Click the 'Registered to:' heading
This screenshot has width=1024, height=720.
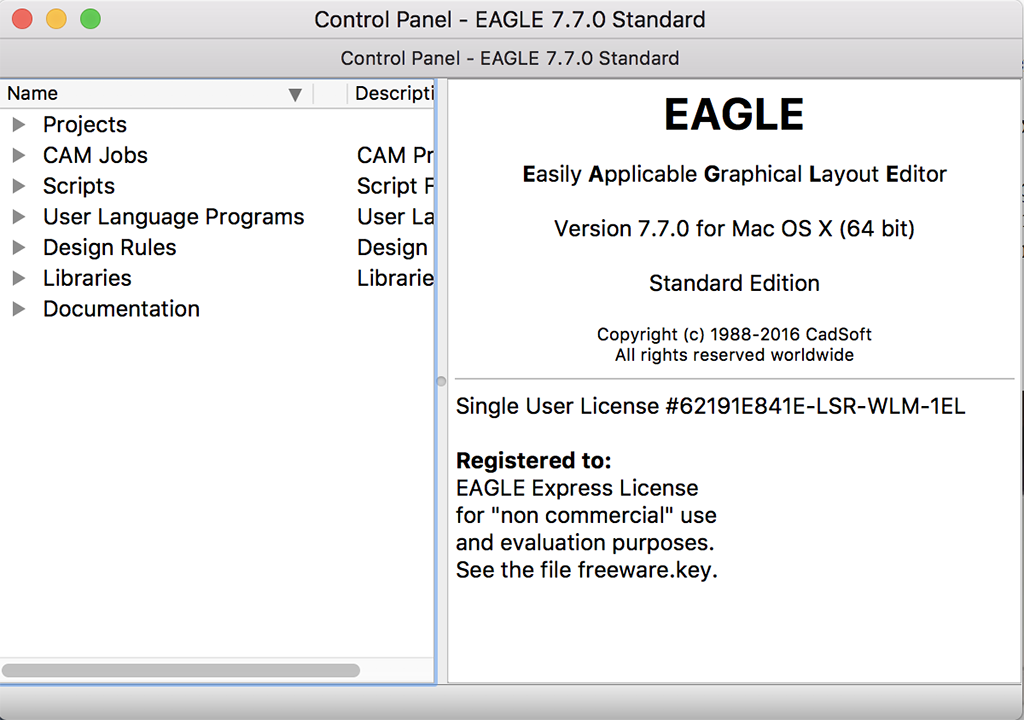pos(534,461)
